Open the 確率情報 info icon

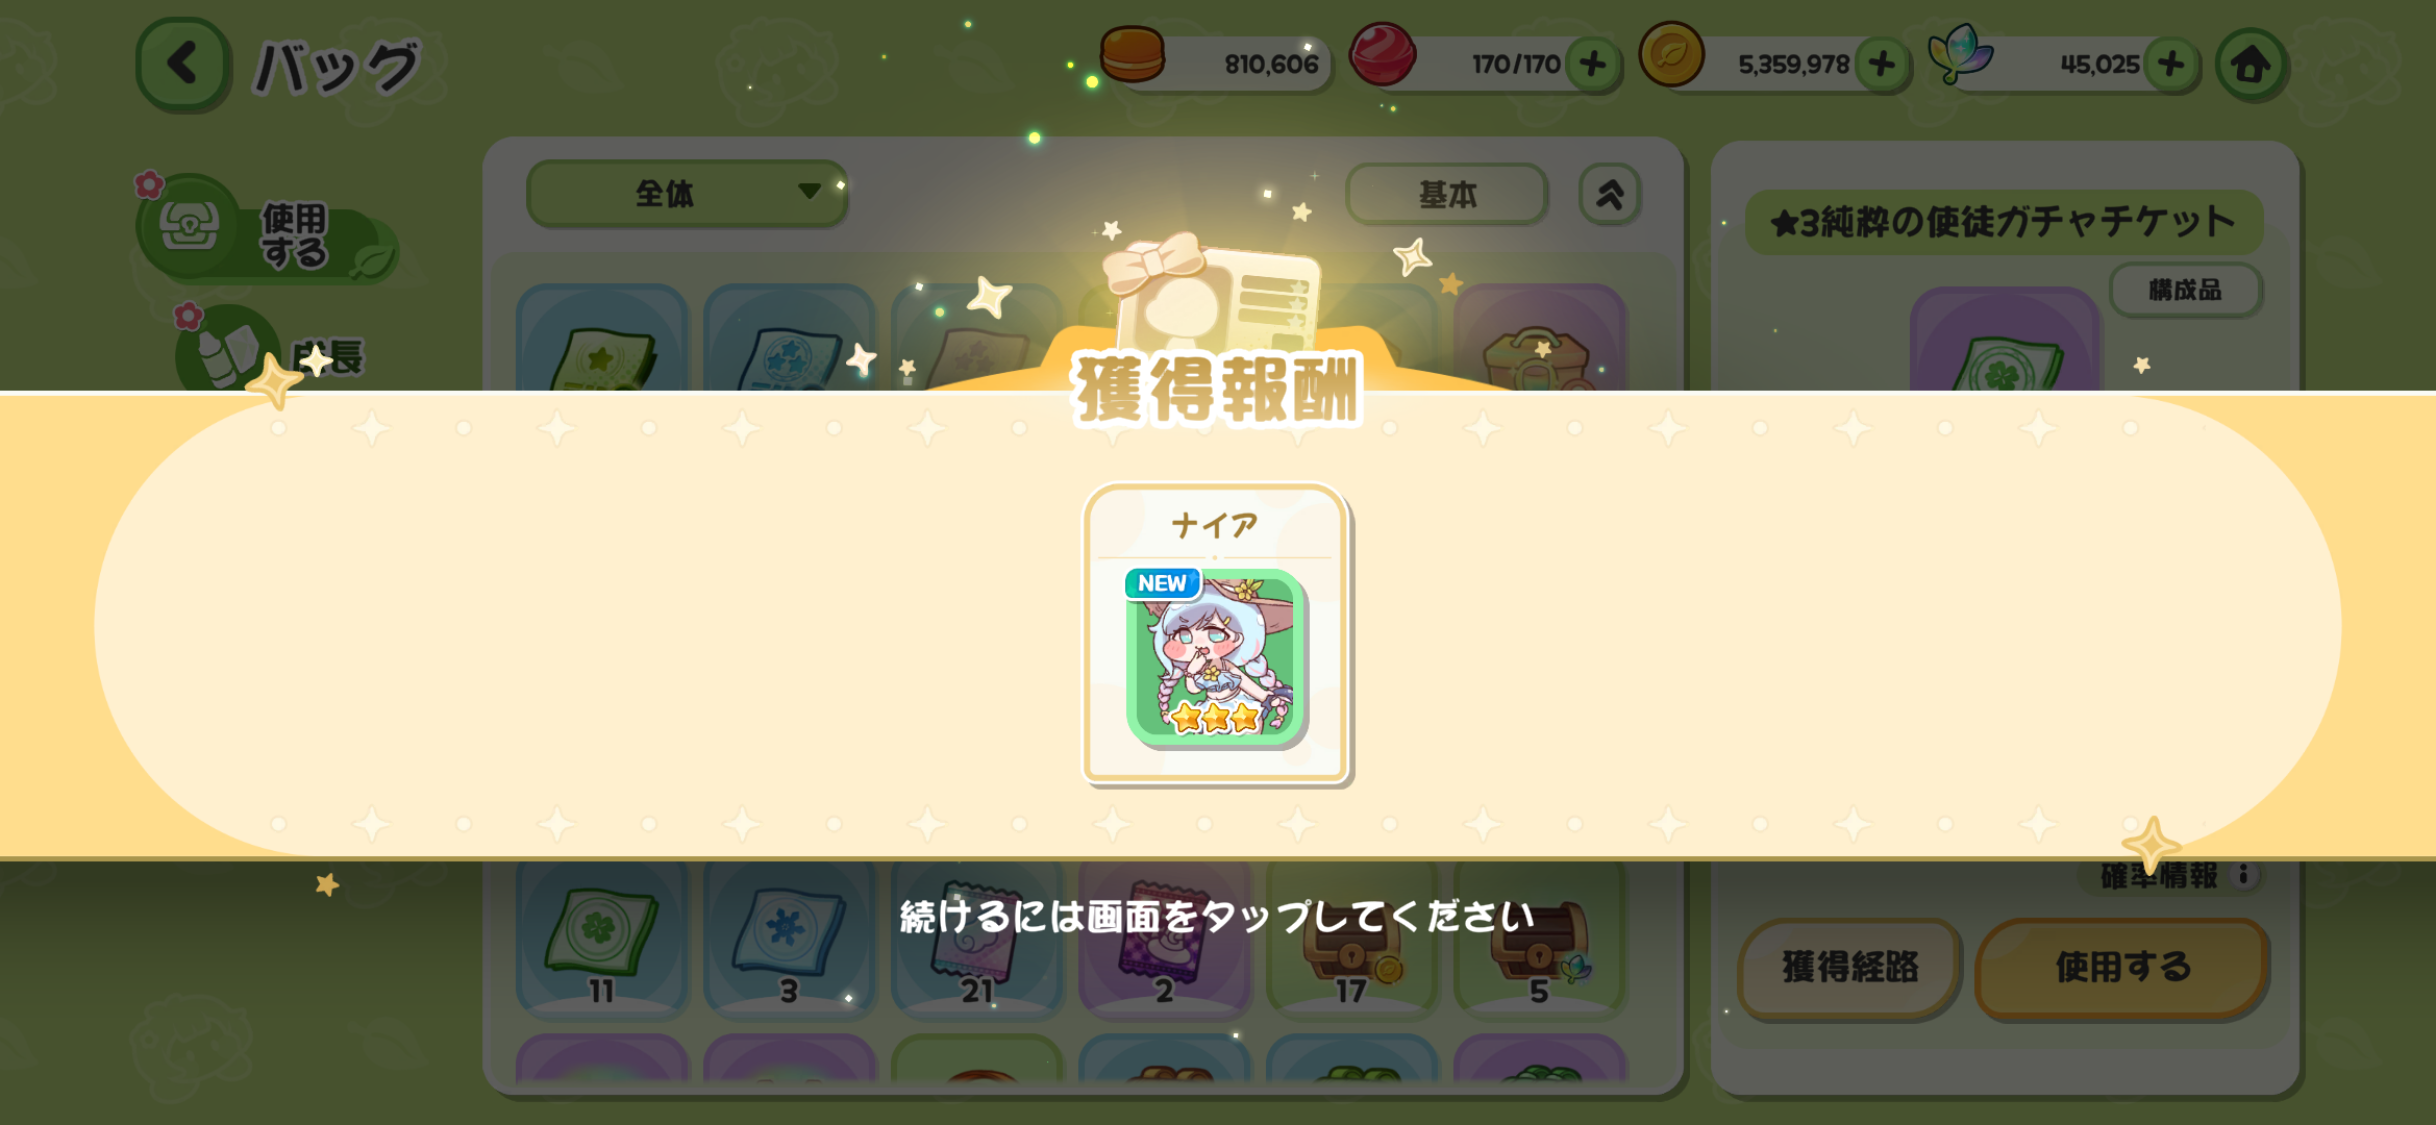pyautogui.click(x=2243, y=875)
